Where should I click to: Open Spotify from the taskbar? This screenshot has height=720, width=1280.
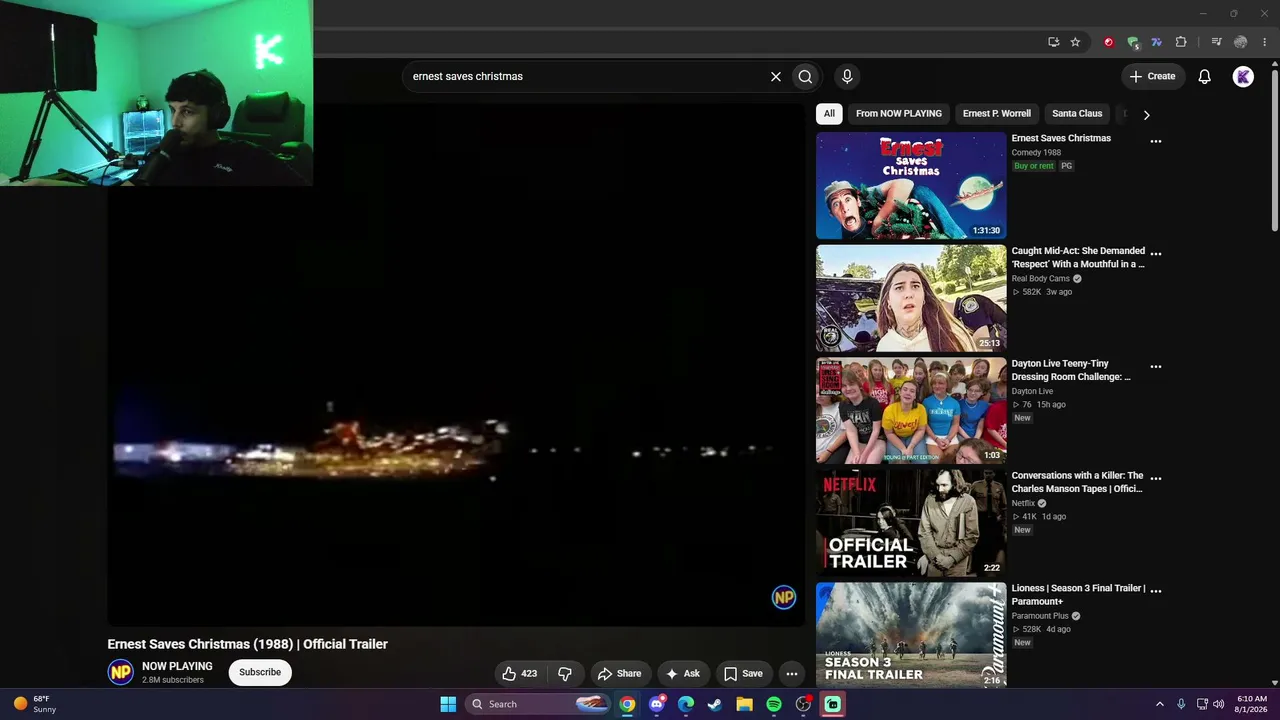coord(774,704)
